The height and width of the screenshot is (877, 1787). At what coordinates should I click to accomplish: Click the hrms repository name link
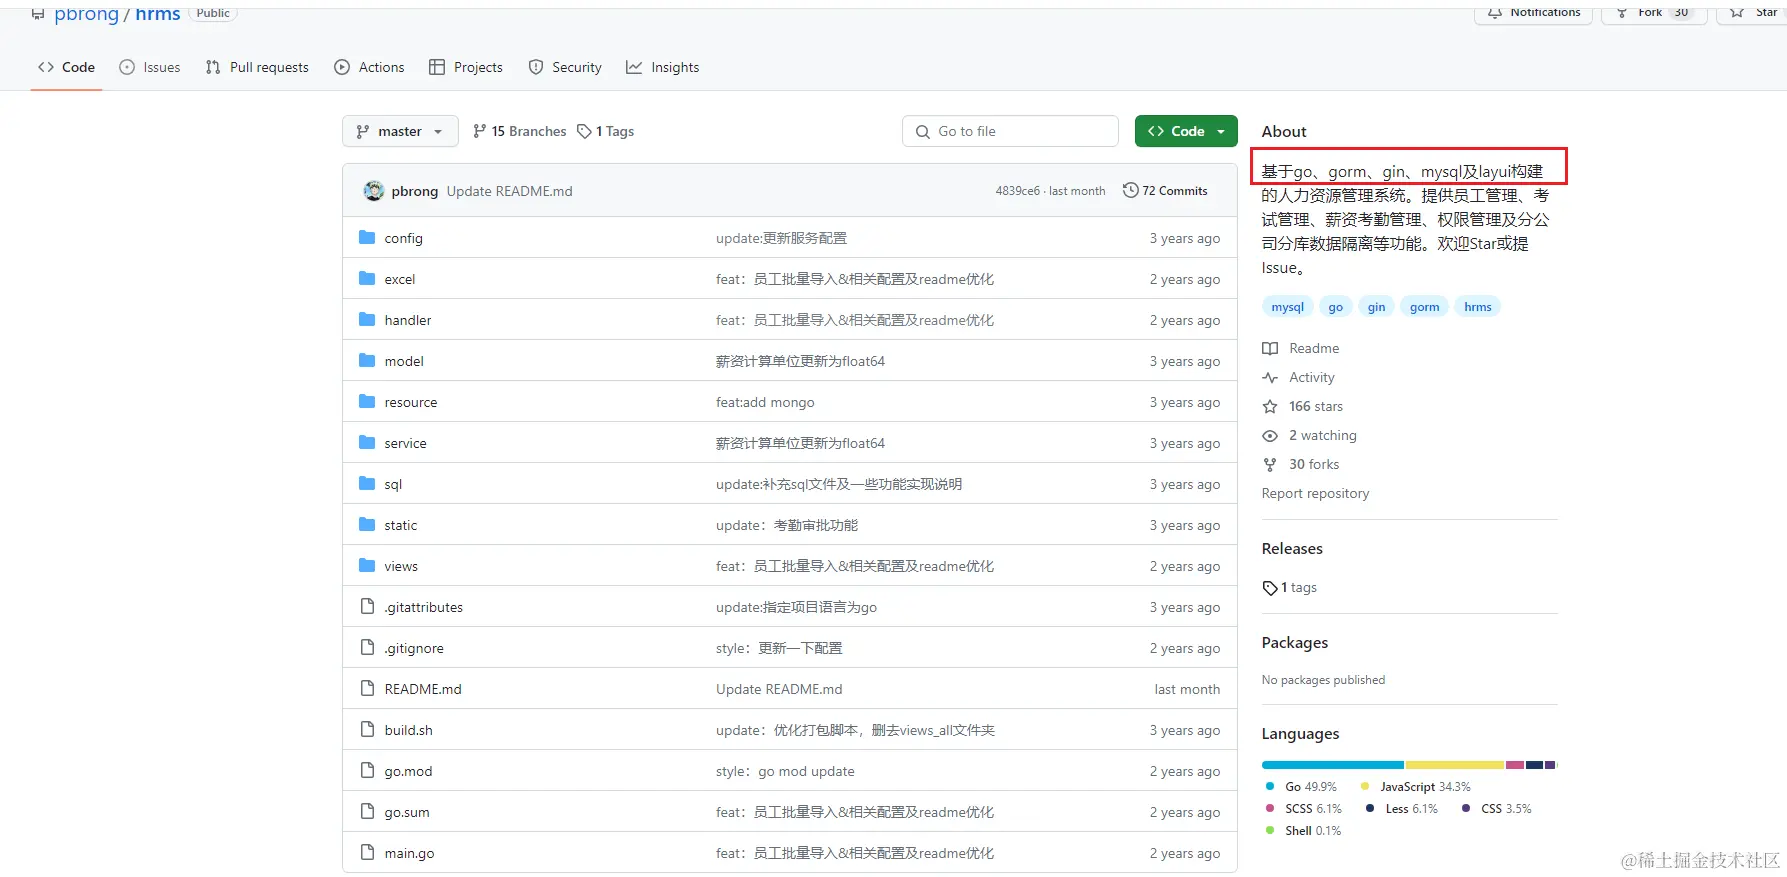pyautogui.click(x=158, y=14)
